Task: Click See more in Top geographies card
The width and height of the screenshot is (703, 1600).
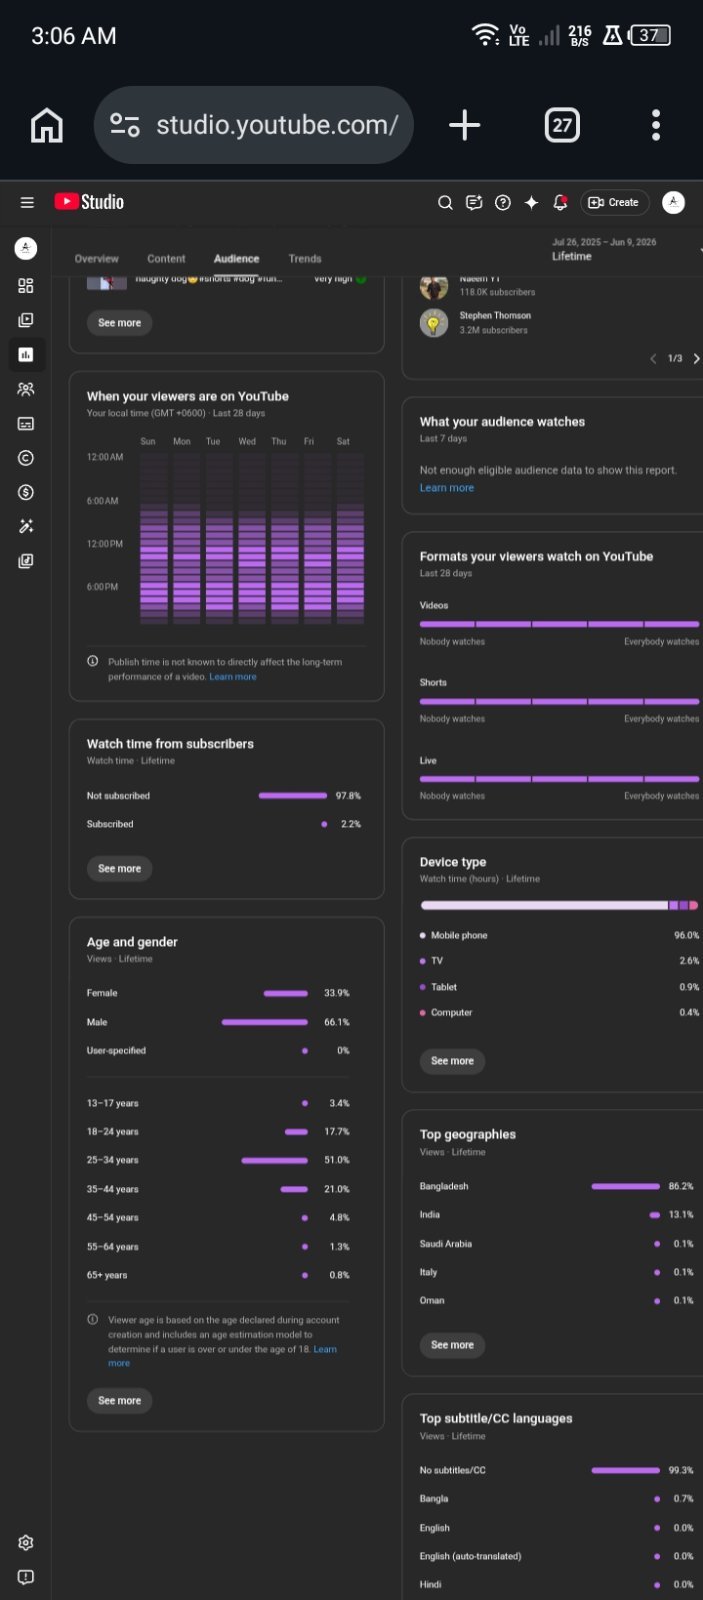Action: coord(452,1345)
